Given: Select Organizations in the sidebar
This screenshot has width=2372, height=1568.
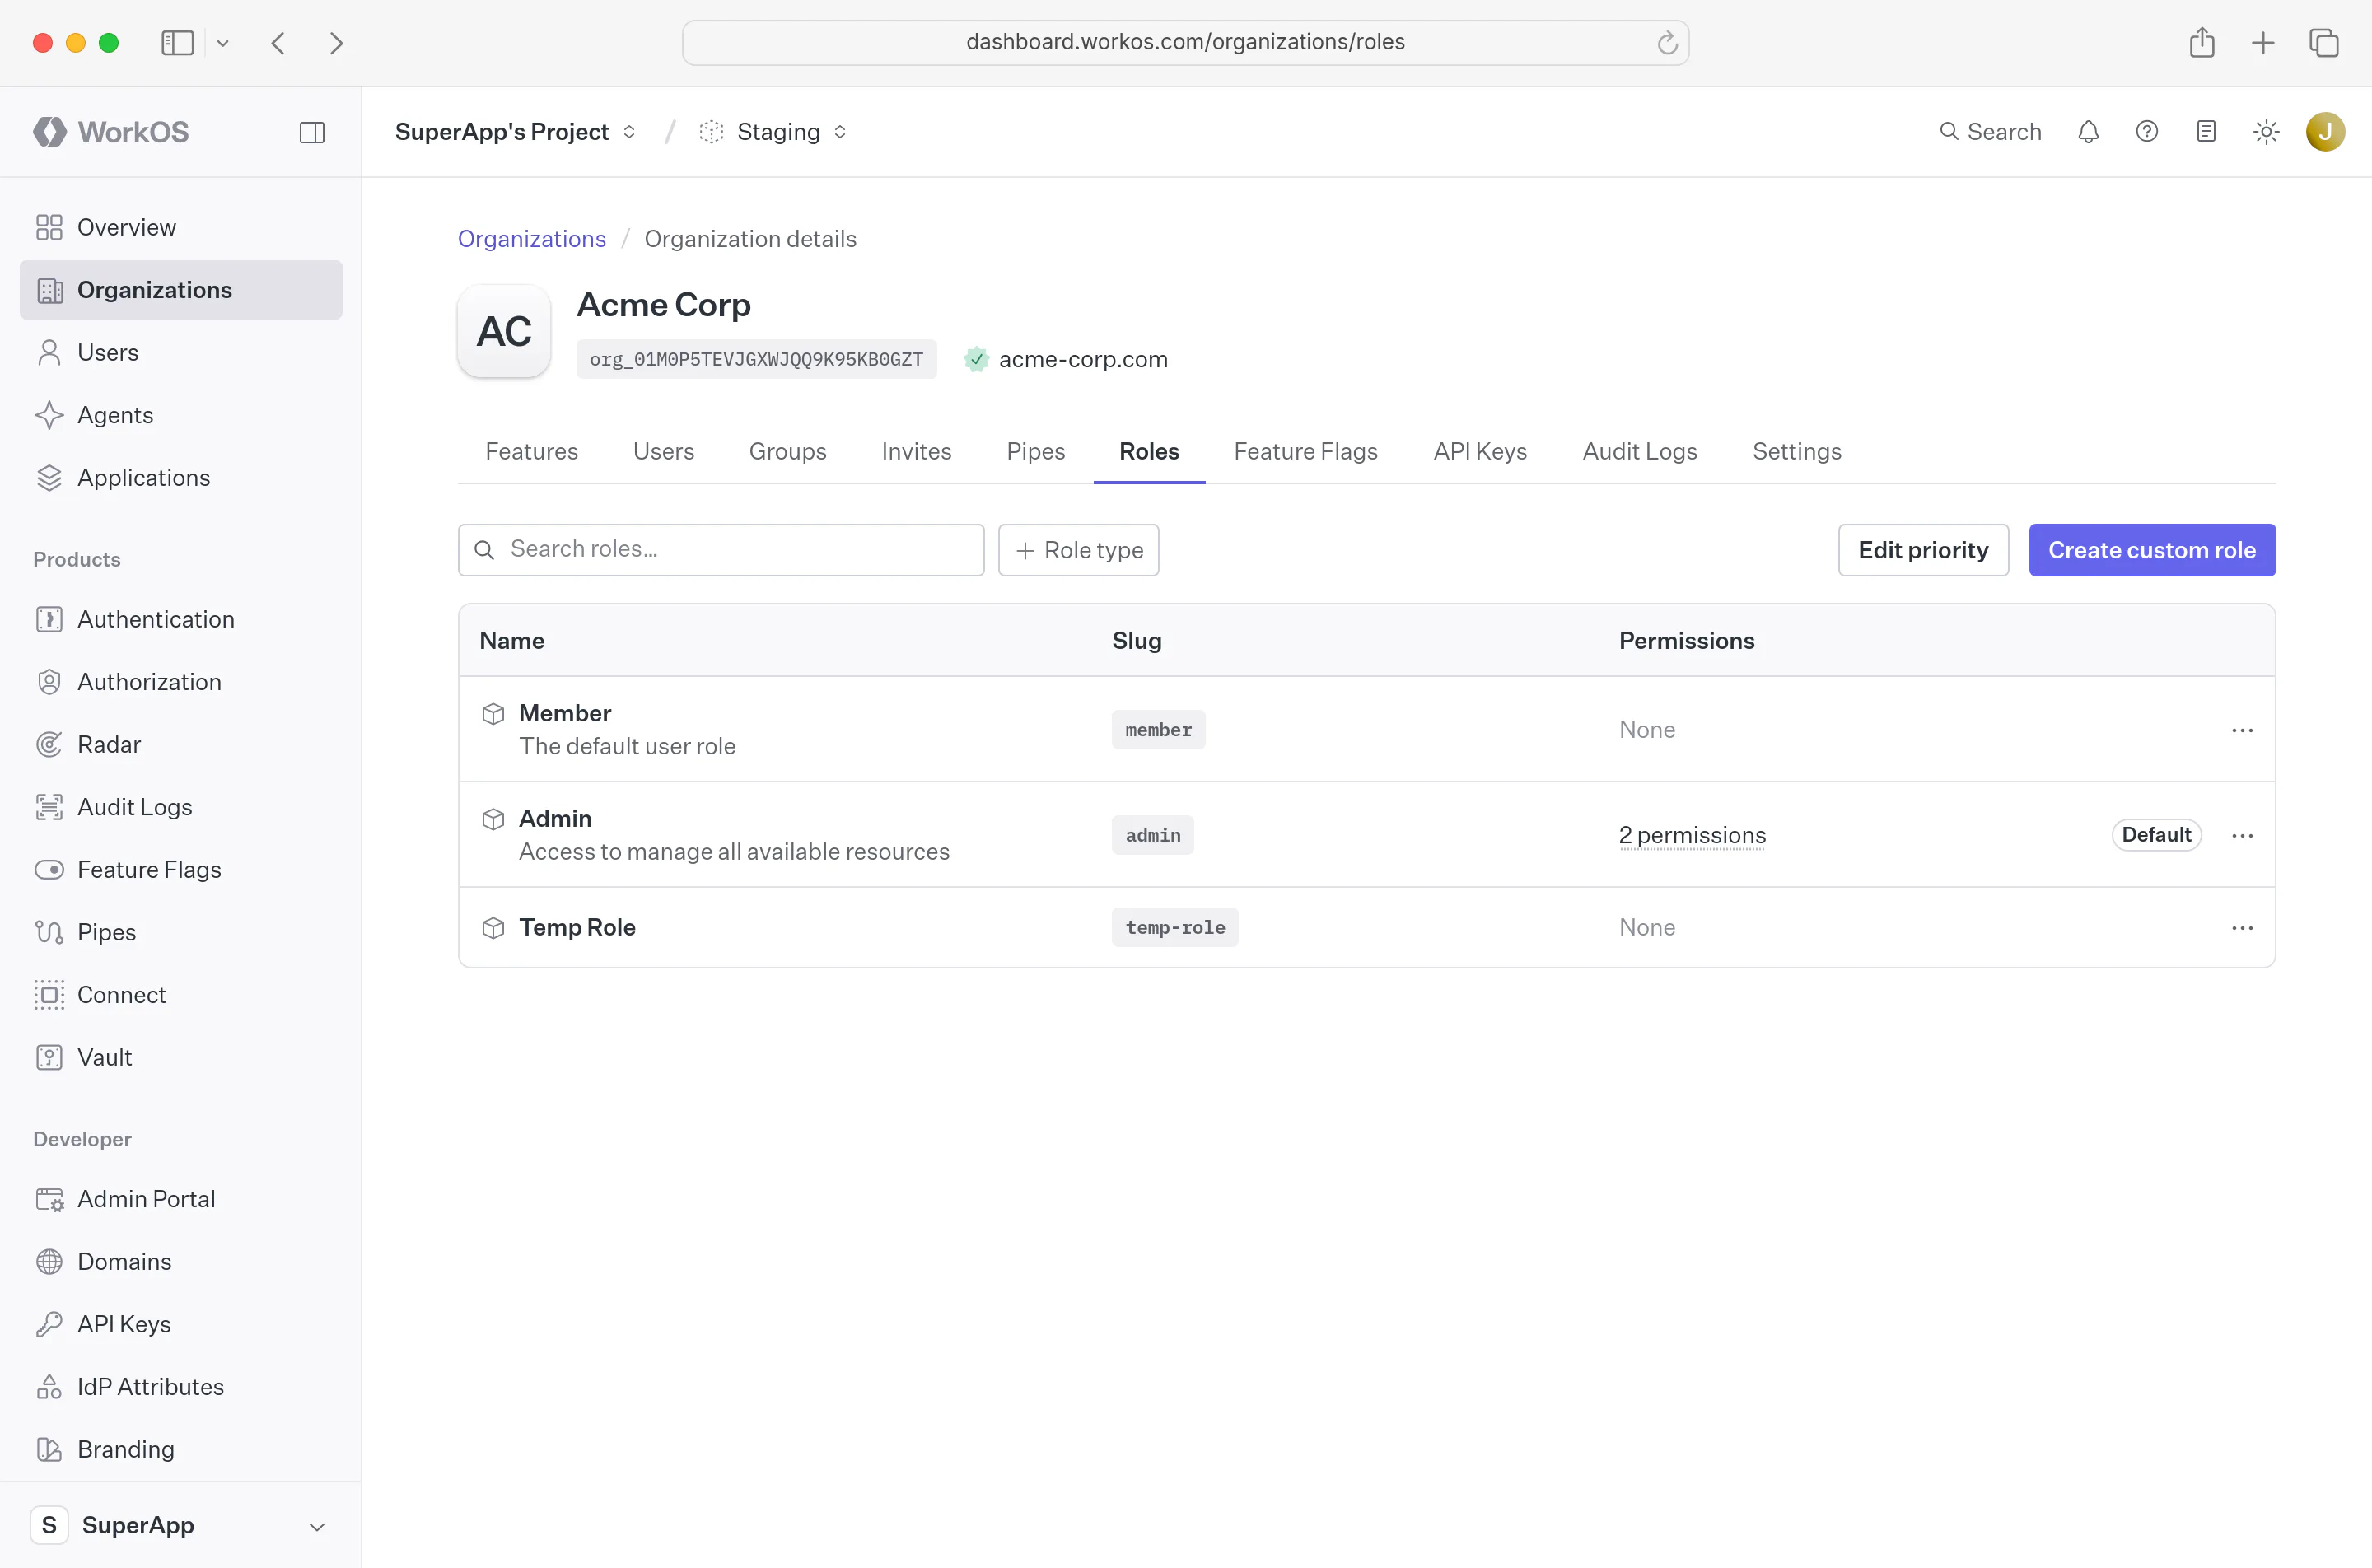Looking at the screenshot, I should click(181, 290).
